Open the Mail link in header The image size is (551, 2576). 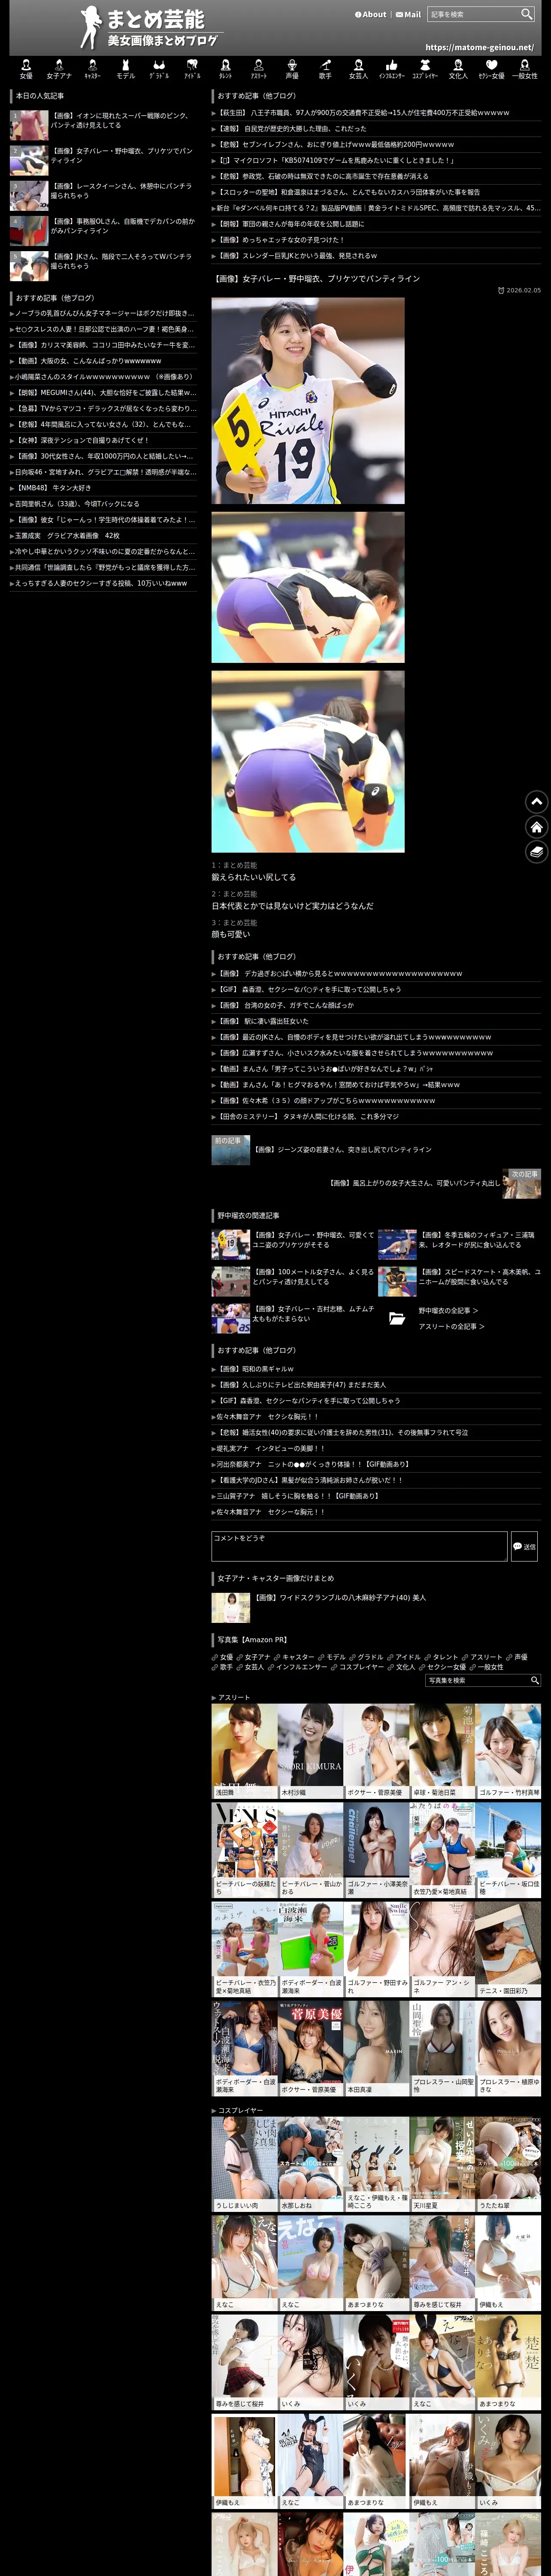[408, 14]
